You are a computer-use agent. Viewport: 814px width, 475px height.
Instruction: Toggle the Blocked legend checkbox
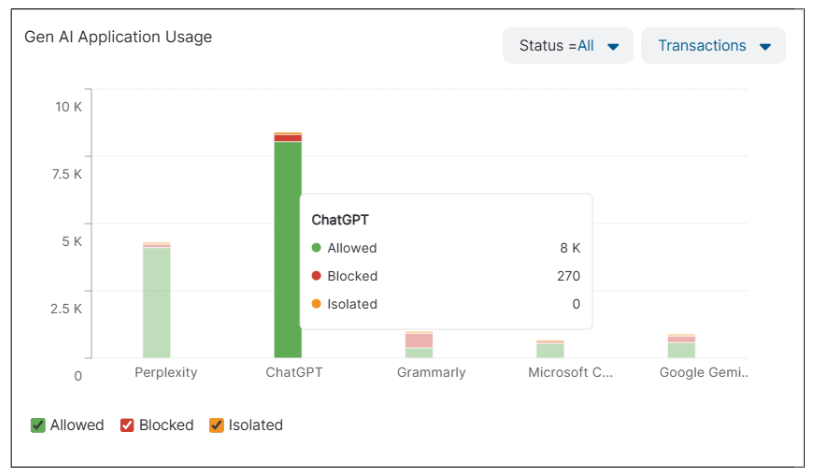pyautogui.click(x=128, y=425)
